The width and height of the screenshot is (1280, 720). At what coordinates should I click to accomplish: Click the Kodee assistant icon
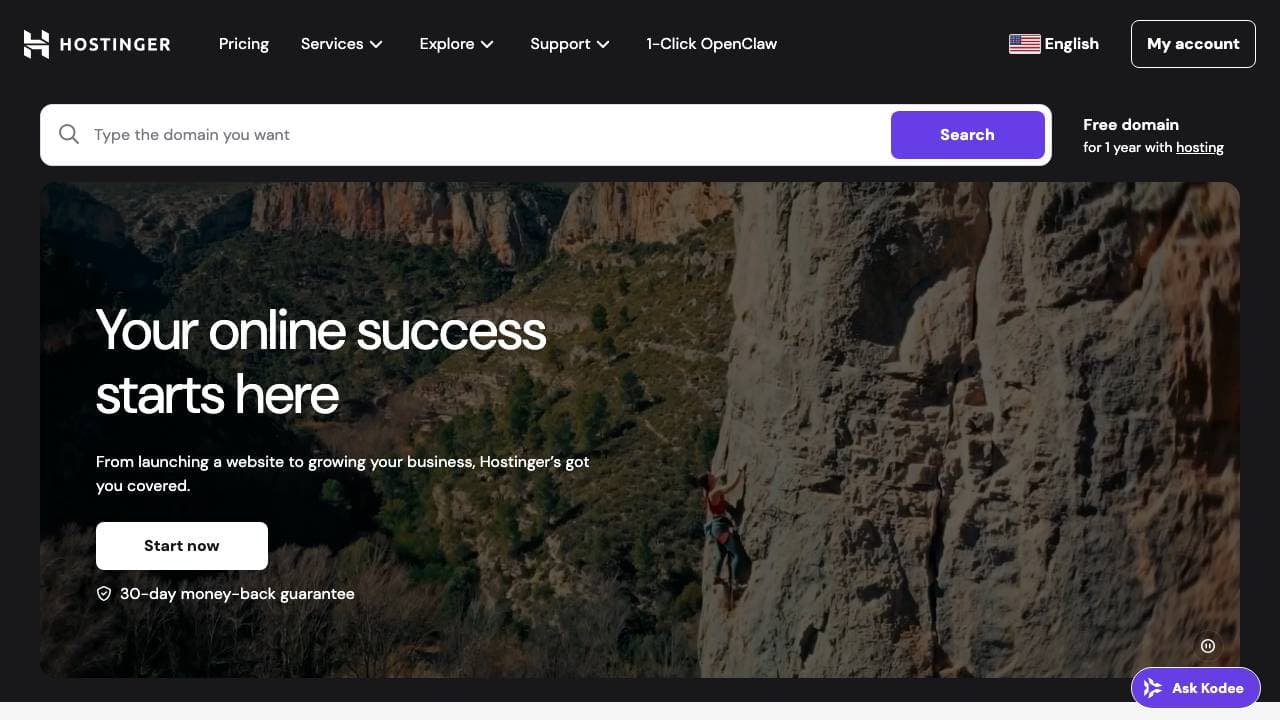point(1153,688)
